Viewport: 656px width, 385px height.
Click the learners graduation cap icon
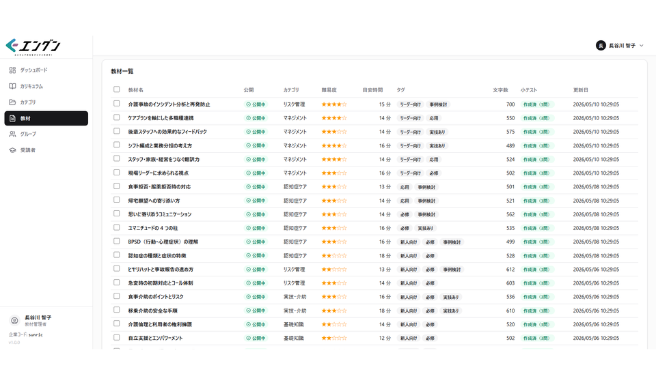pos(13,150)
